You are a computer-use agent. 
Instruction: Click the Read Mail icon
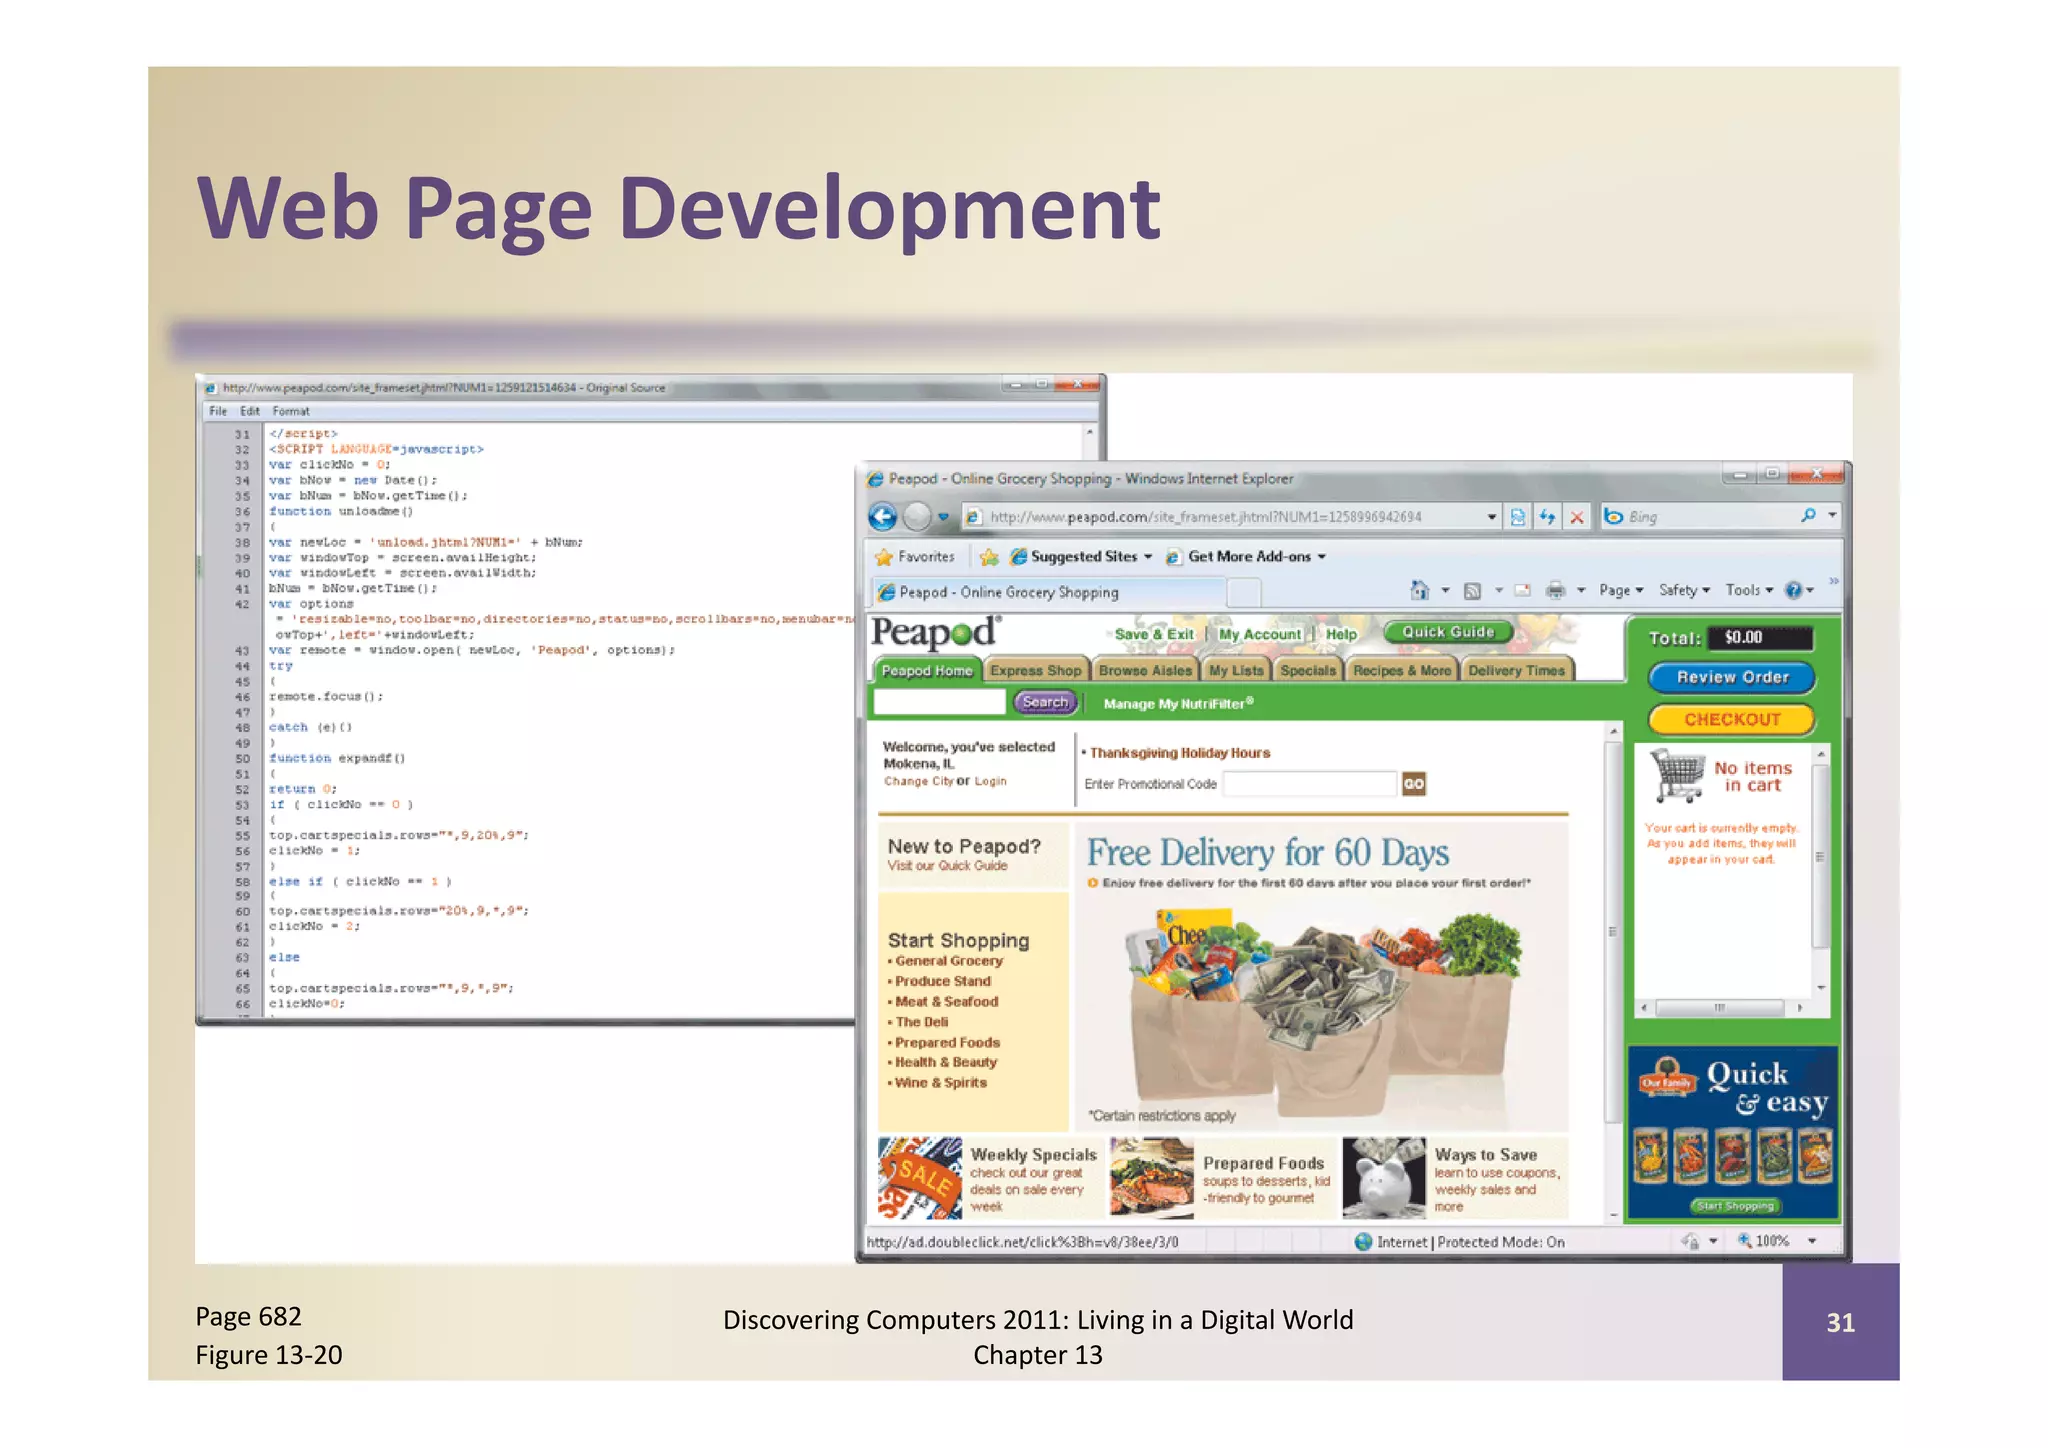(x=1522, y=590)
